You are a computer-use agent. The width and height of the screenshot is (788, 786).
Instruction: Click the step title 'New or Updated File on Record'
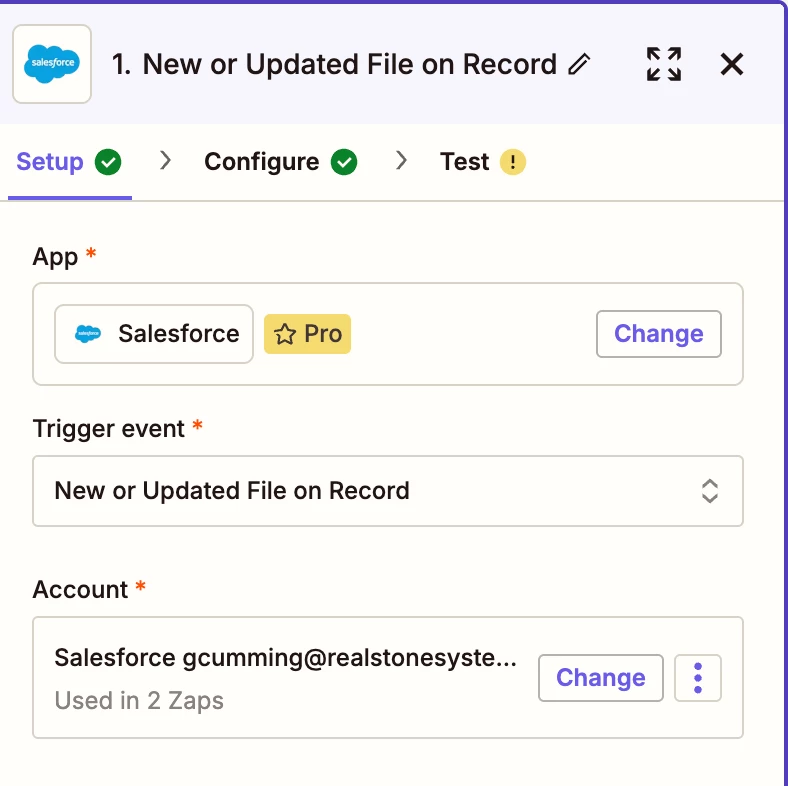tap(349, 64)
